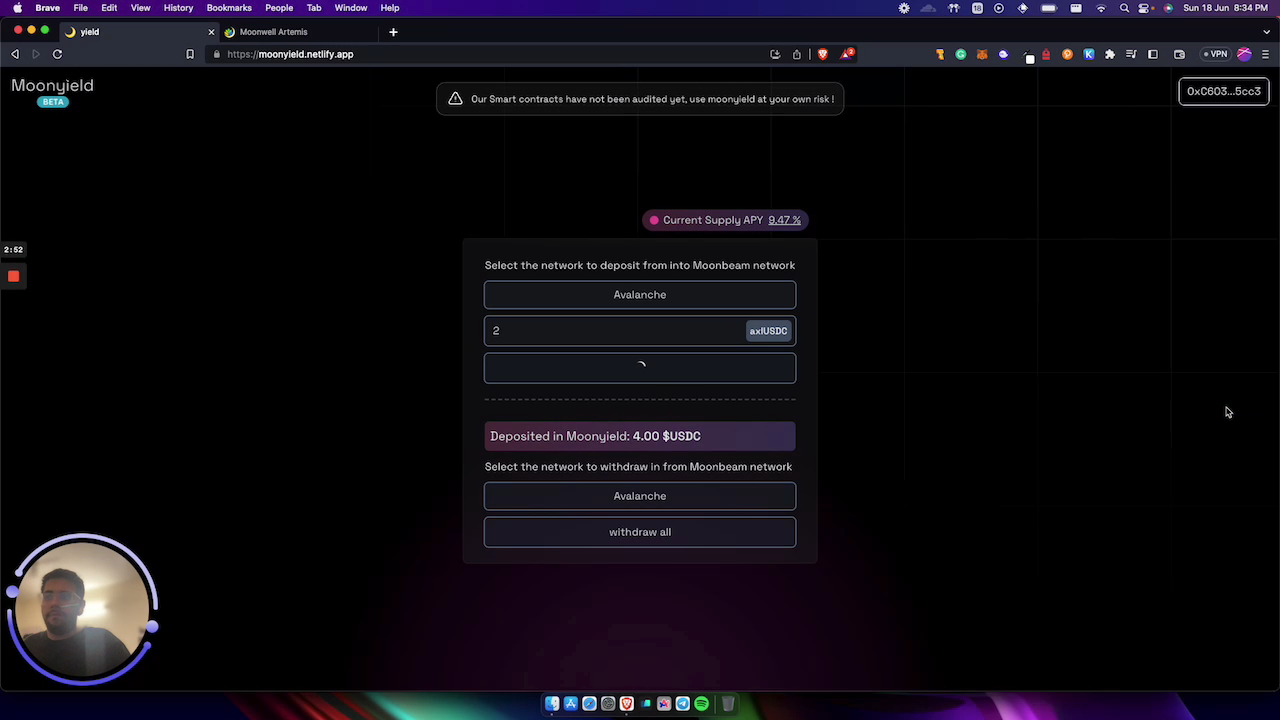This screenshot has height=720, width=1280.
Task: Click the axlUSDC token badge
Action: click(x=768, y=331)
